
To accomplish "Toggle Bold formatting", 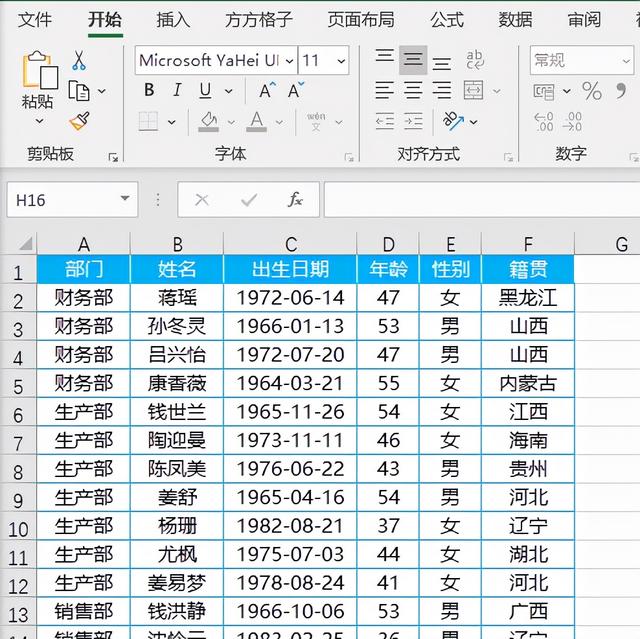I will tap(149, 90).
